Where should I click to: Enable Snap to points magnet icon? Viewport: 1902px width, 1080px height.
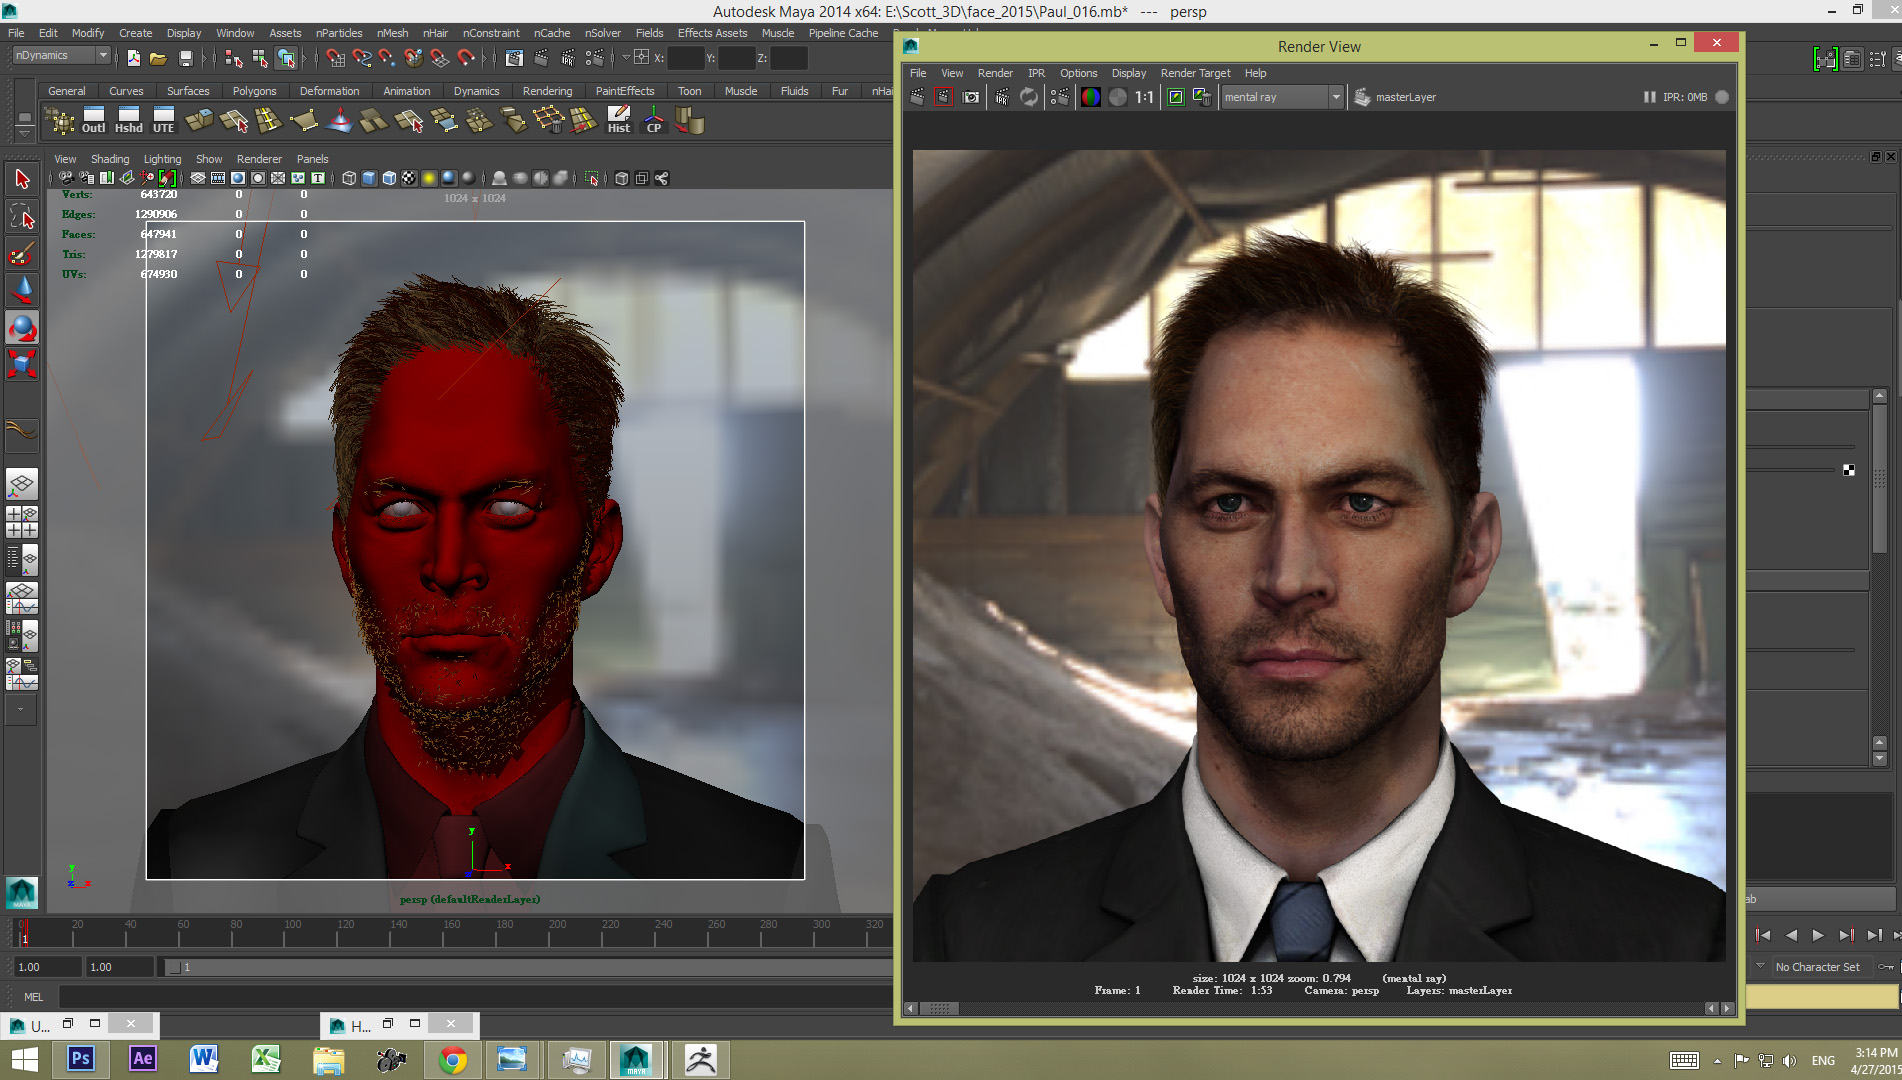pyautogui.click(x=387, y=58)
